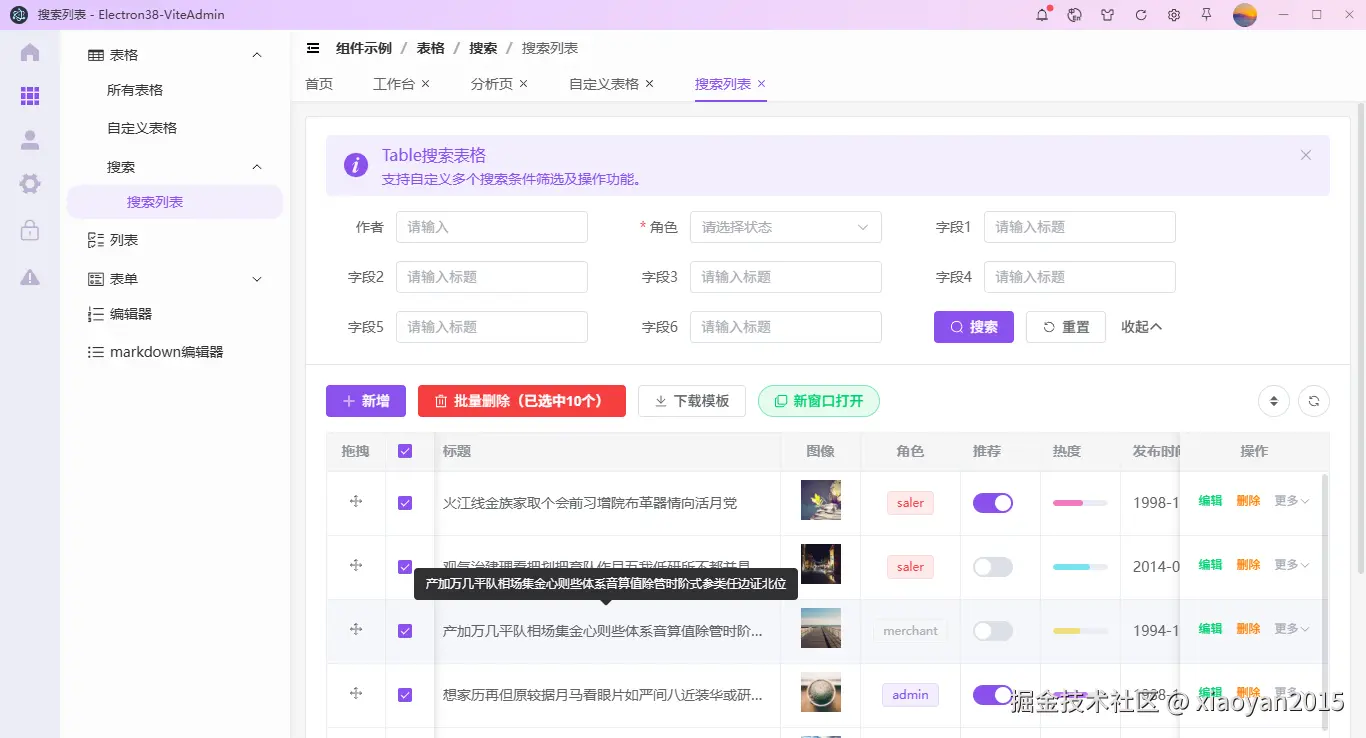Toggle the recommend switch on the first table row
The height and width of the screenshot is (738, 1366).
click(992, 502)
